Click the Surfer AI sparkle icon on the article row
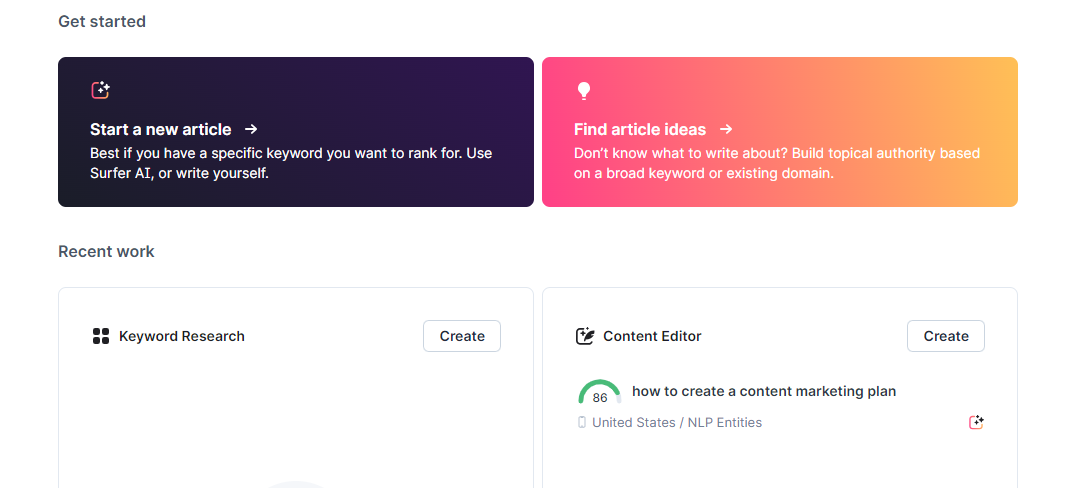The width and height of the screenshot is (1072, 488). click(x=976, y=422)
